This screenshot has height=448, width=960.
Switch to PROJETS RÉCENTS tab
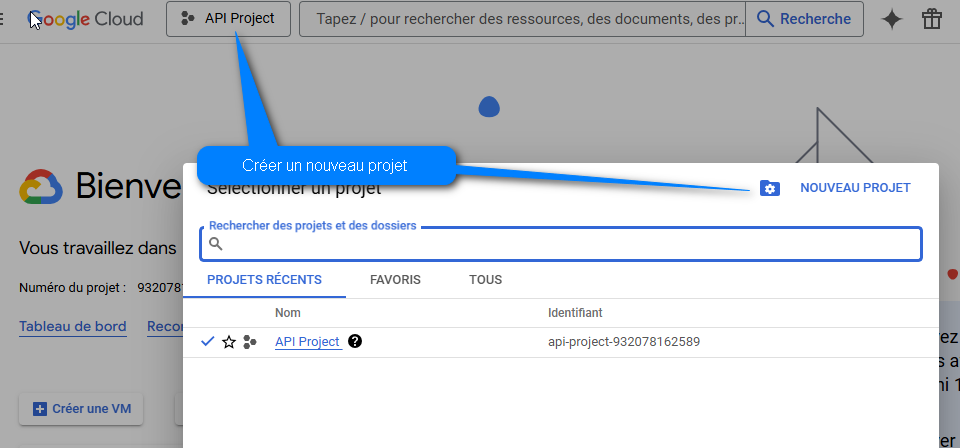(264, 280)
